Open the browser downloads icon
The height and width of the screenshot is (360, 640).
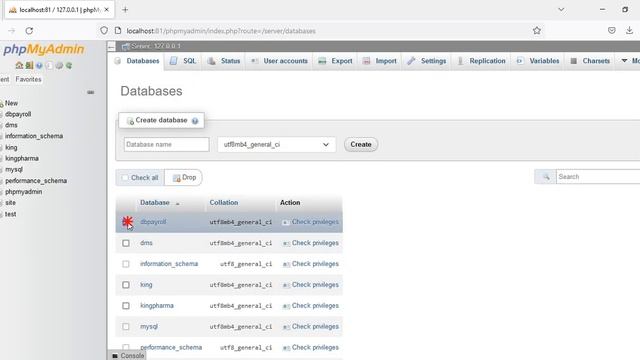click(x=629, y=31)
